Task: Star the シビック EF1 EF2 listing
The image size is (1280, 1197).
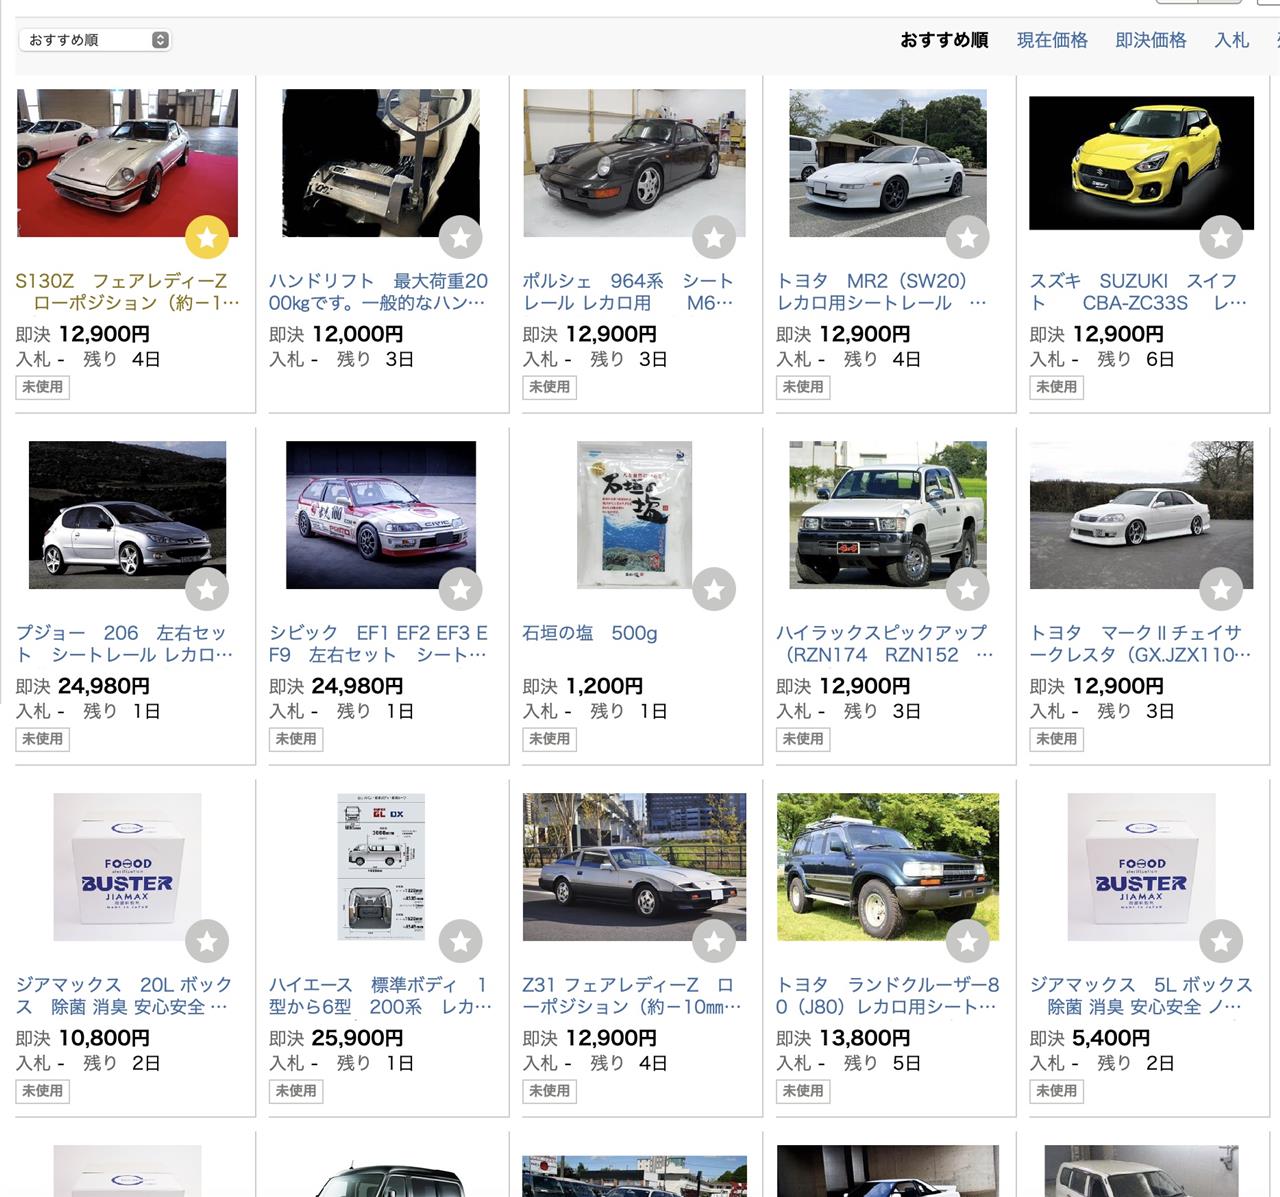Action: coord(461,589)
